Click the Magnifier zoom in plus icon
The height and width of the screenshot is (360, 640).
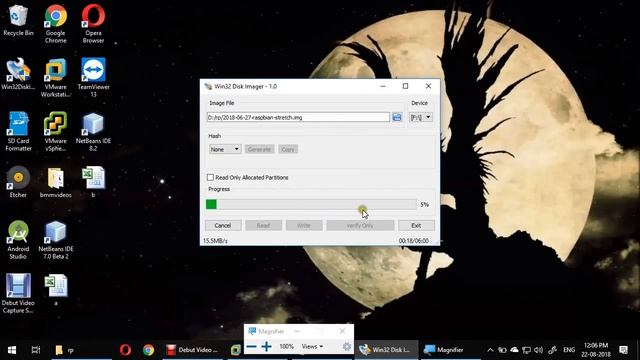[267, 347]
